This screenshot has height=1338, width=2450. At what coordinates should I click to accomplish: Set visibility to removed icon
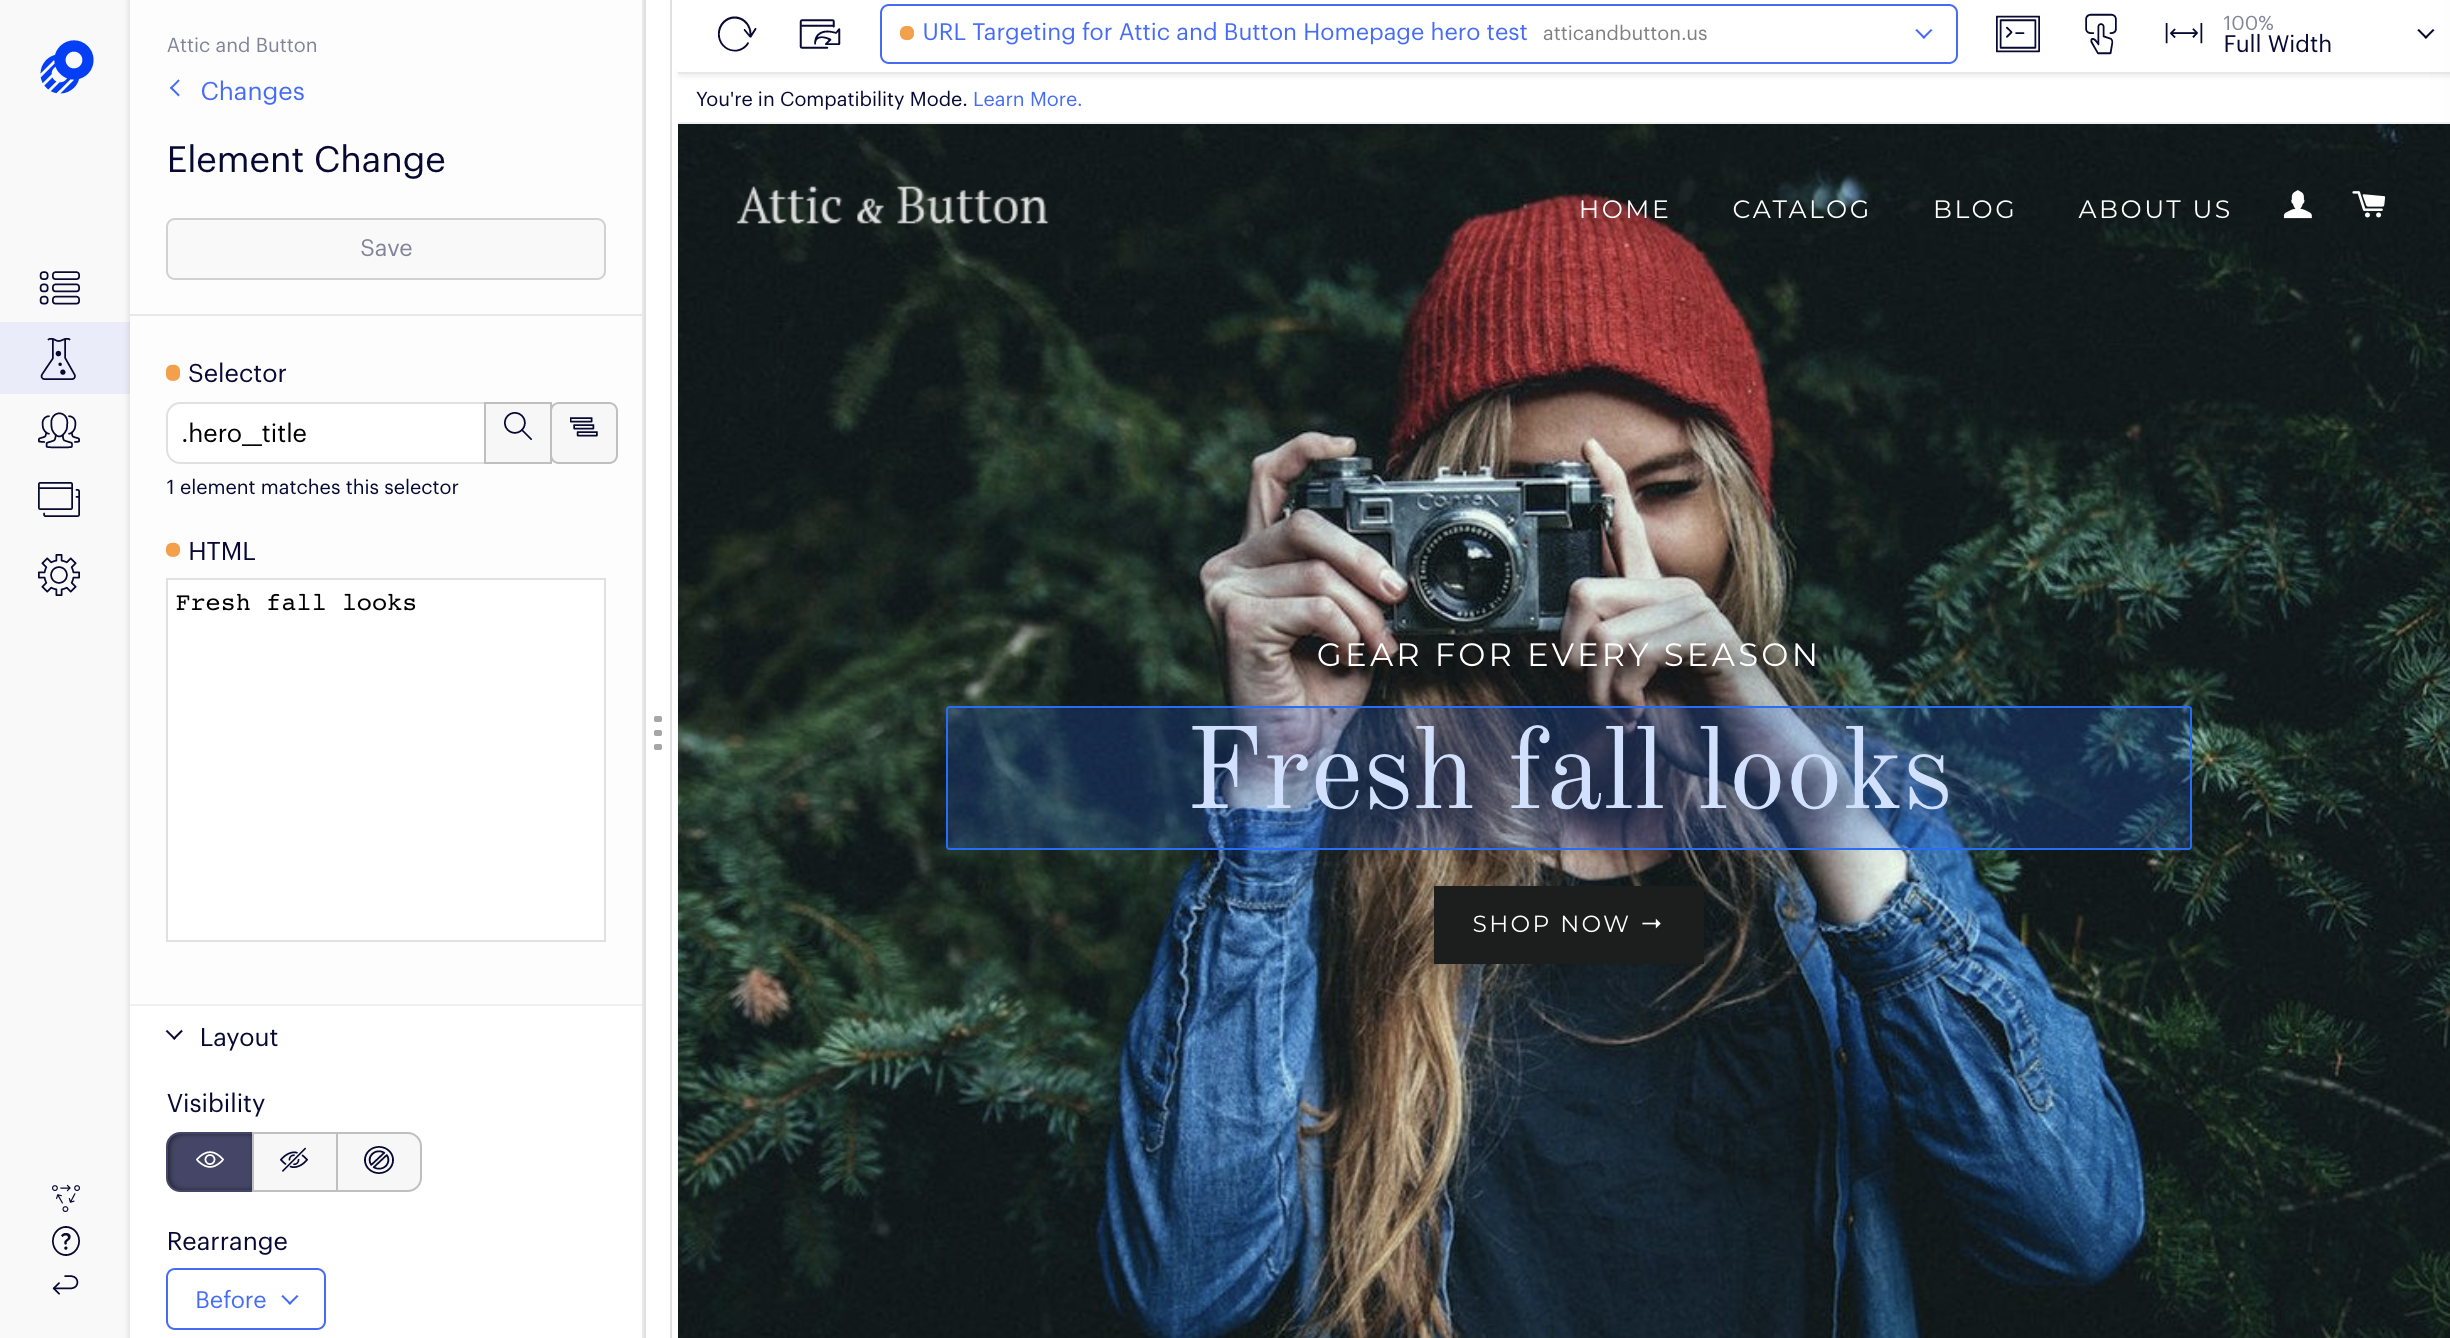tap(379, 1161)
